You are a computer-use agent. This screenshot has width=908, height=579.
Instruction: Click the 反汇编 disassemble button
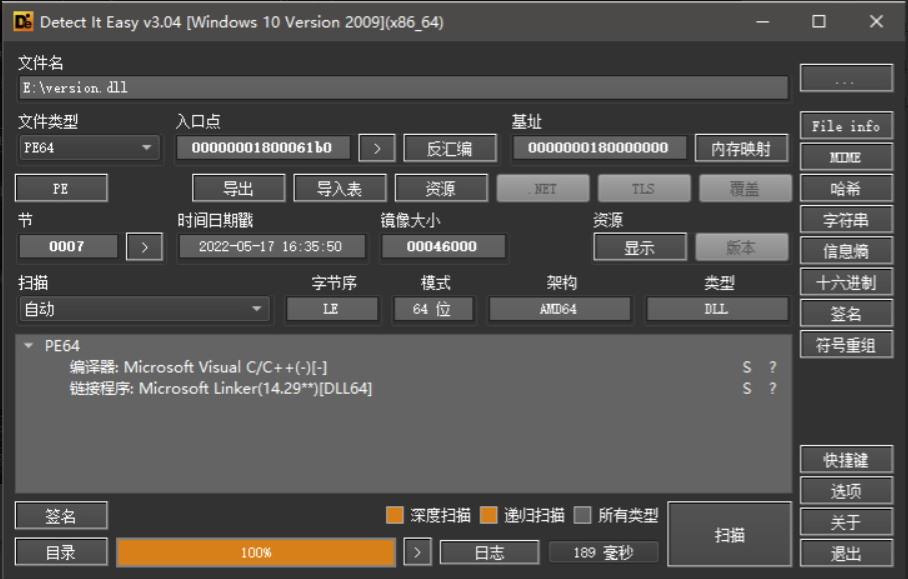[x=450, y=148]
